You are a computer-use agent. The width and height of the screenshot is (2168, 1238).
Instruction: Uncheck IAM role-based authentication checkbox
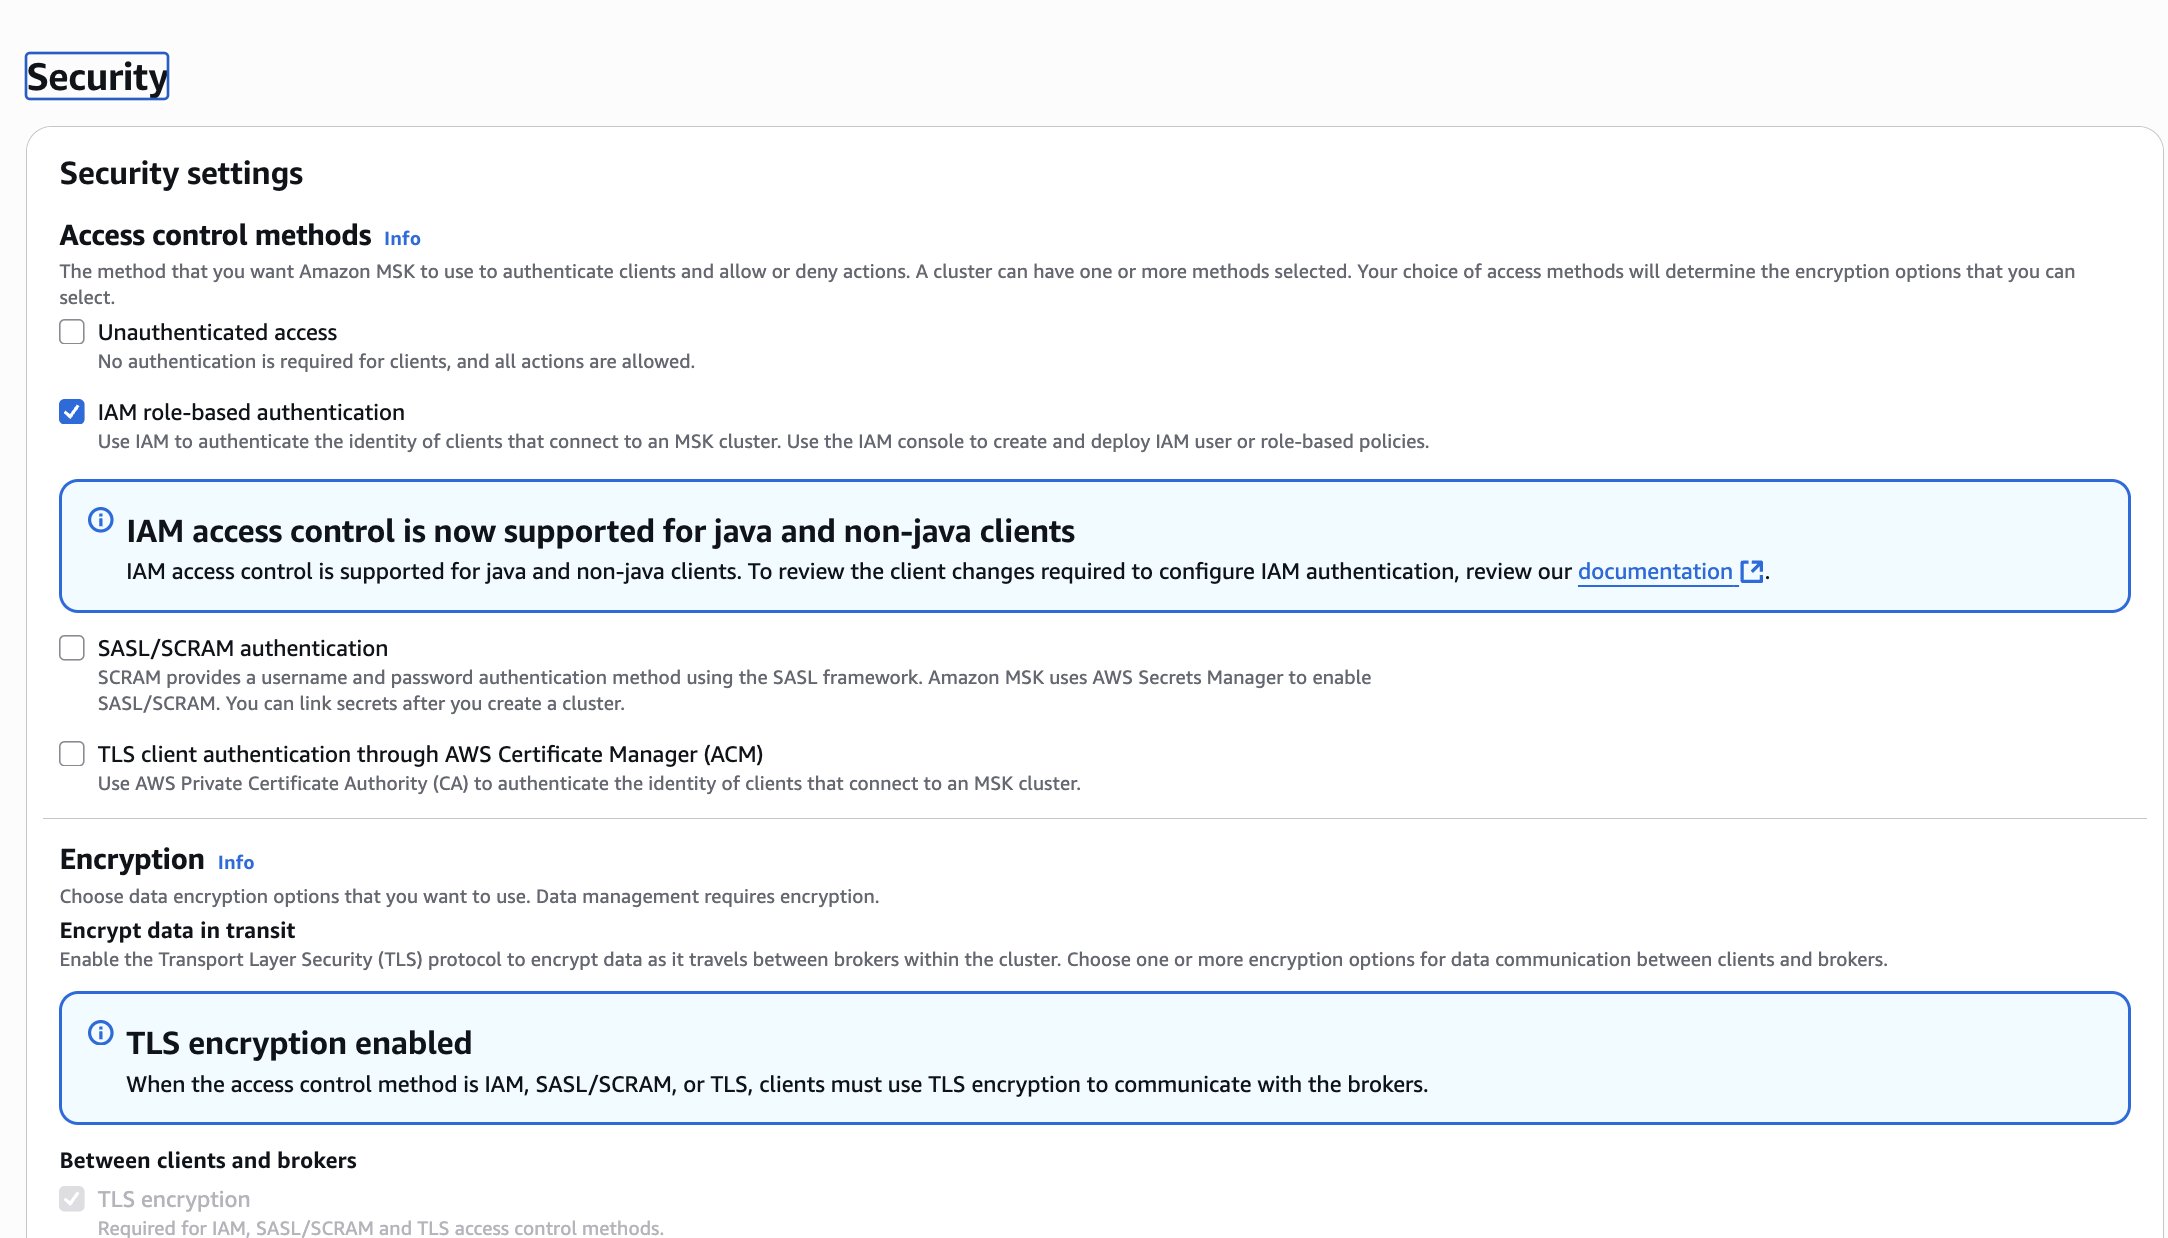pos(72,412)
